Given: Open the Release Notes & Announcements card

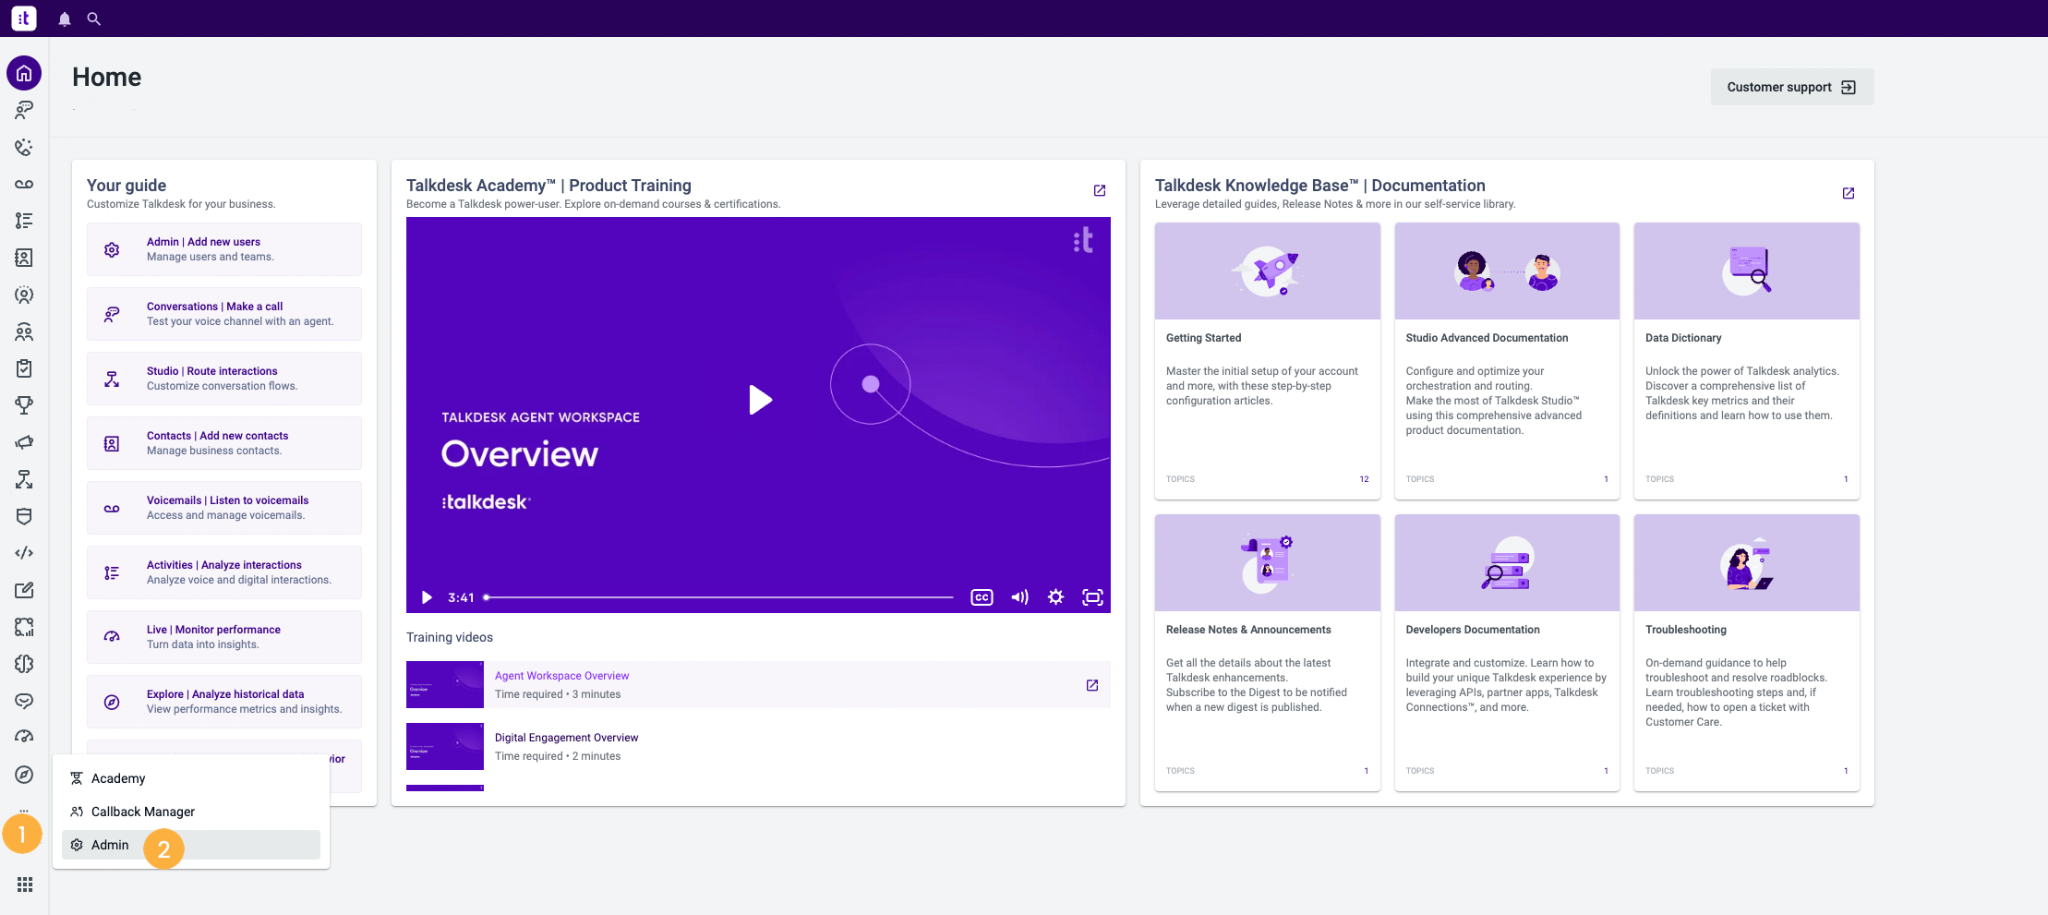Looking at the screenshot, I should [1267, 652].
